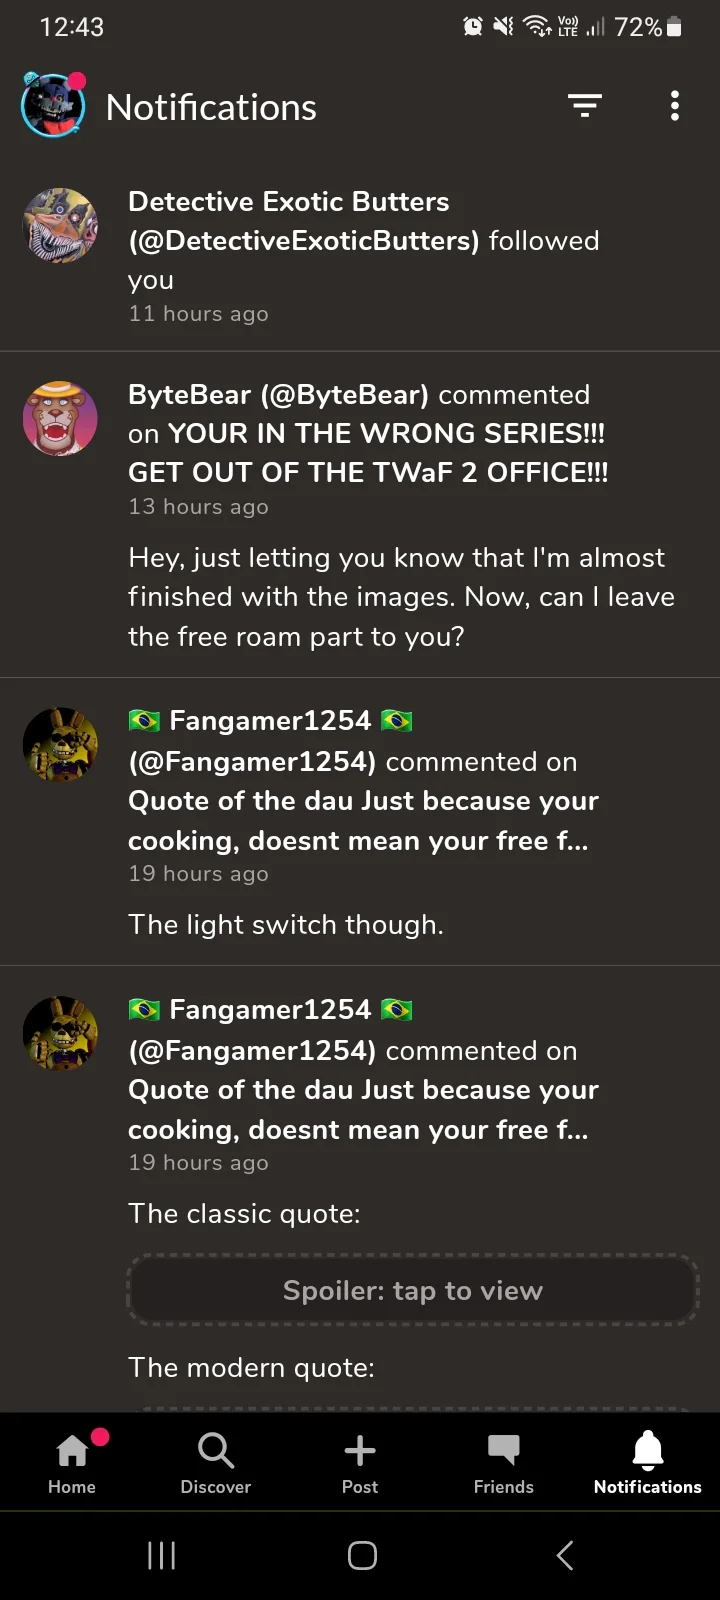This screenshot has width=720, height=1600.
Task: Open the Friends tab
Action: point(504,1462)
